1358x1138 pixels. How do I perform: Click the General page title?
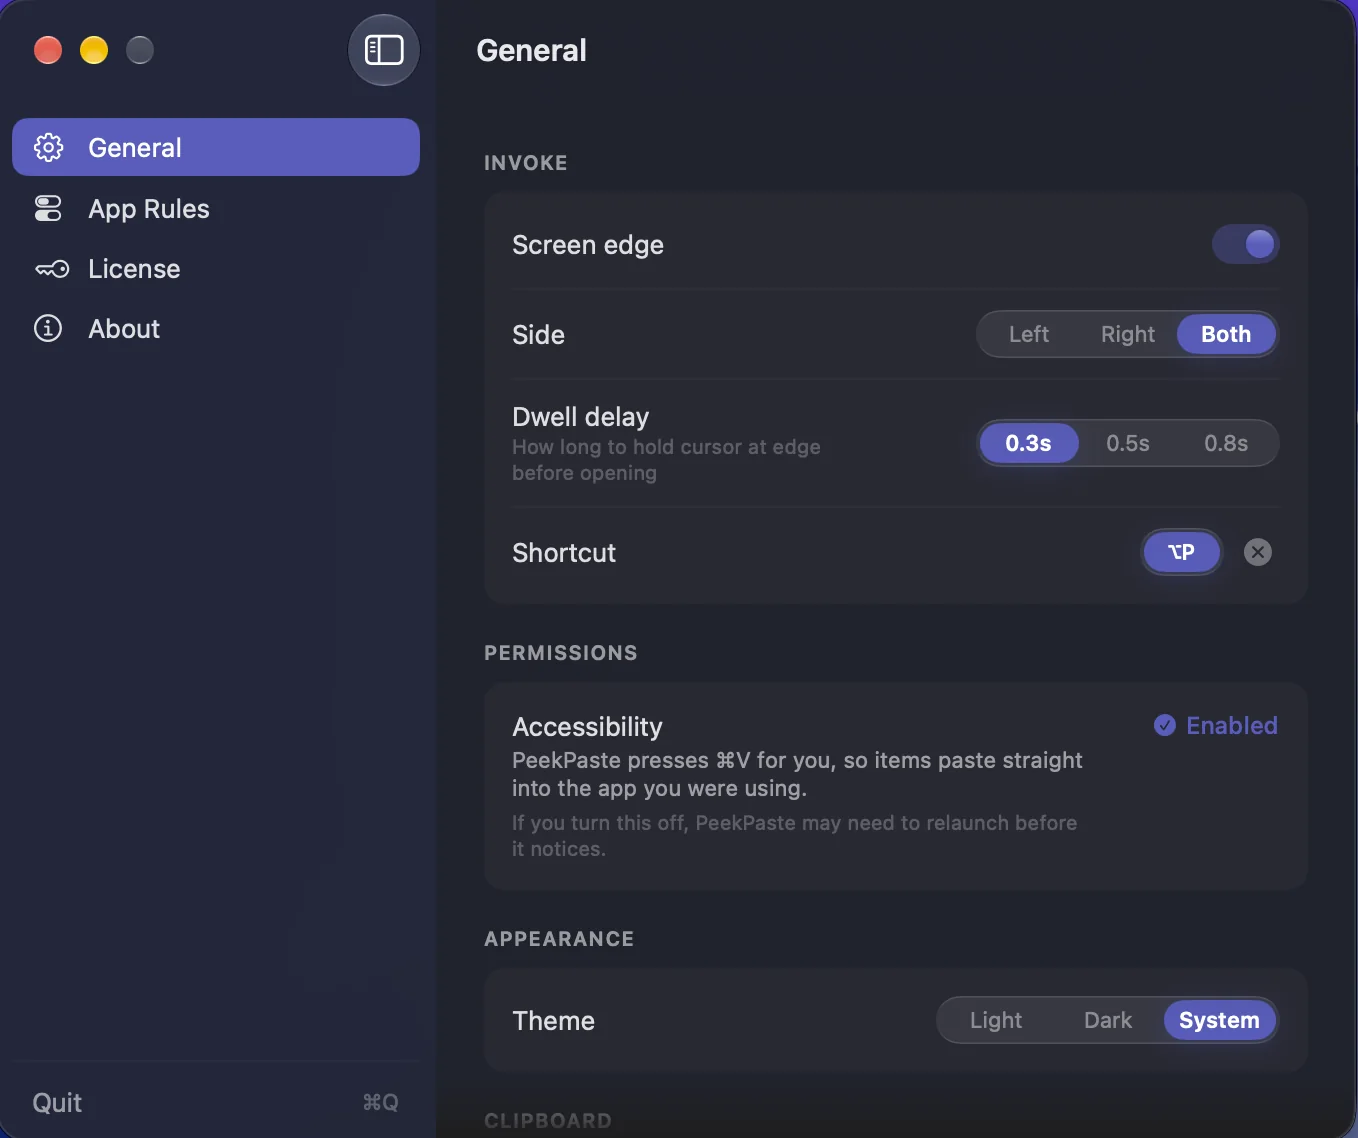pos(531,50)
